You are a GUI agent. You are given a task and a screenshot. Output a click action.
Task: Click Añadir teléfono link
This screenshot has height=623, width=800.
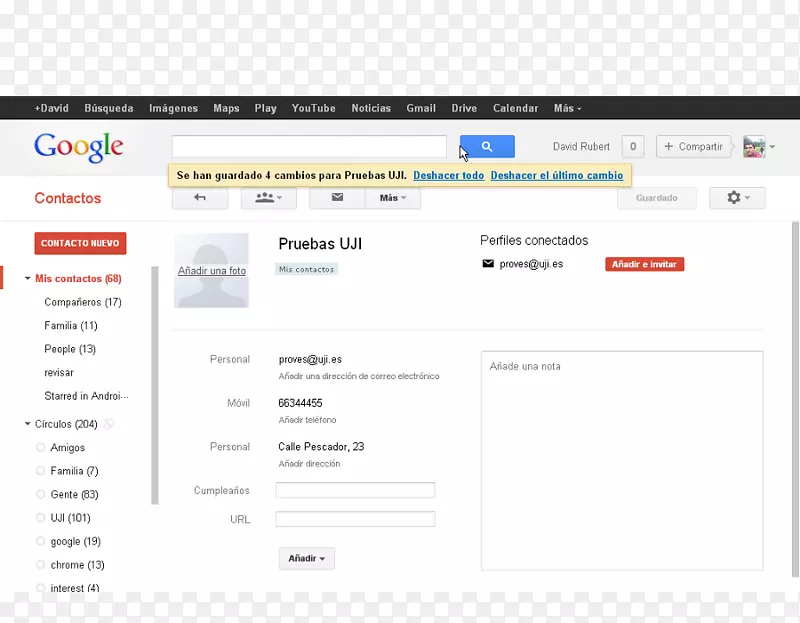pos(307,420)
